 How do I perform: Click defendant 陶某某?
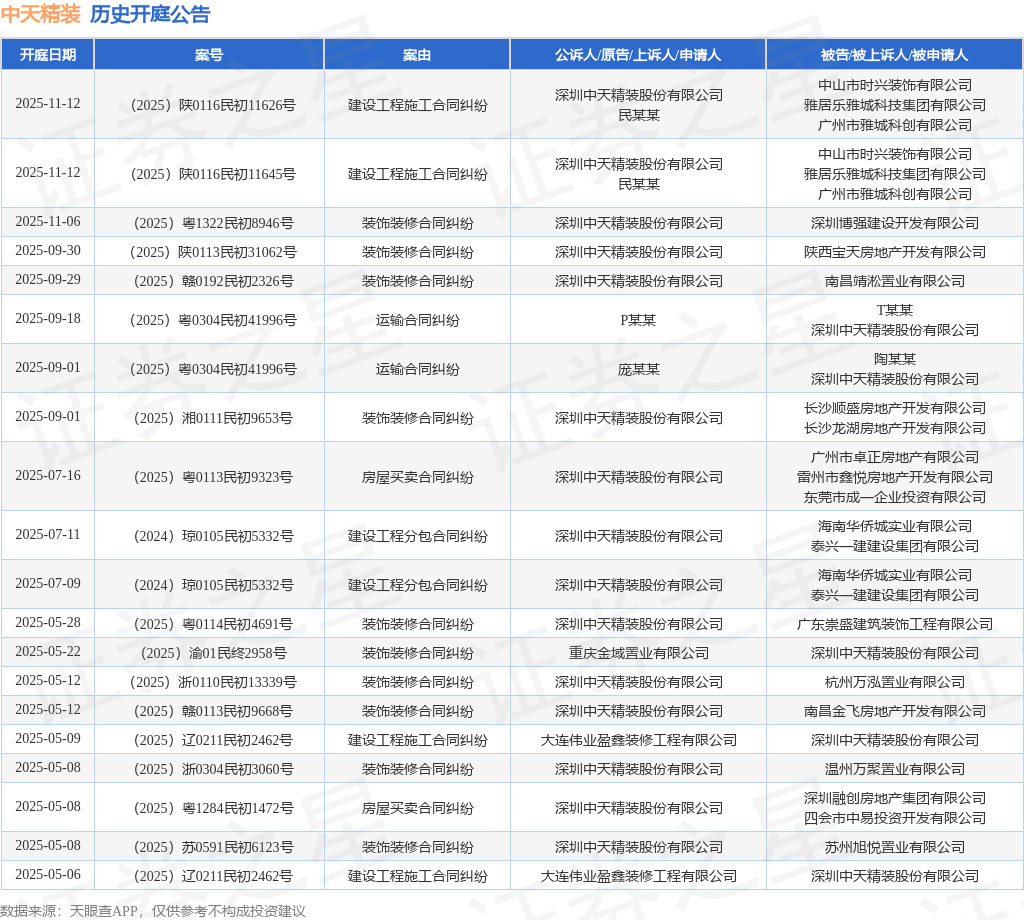point(895,359)
